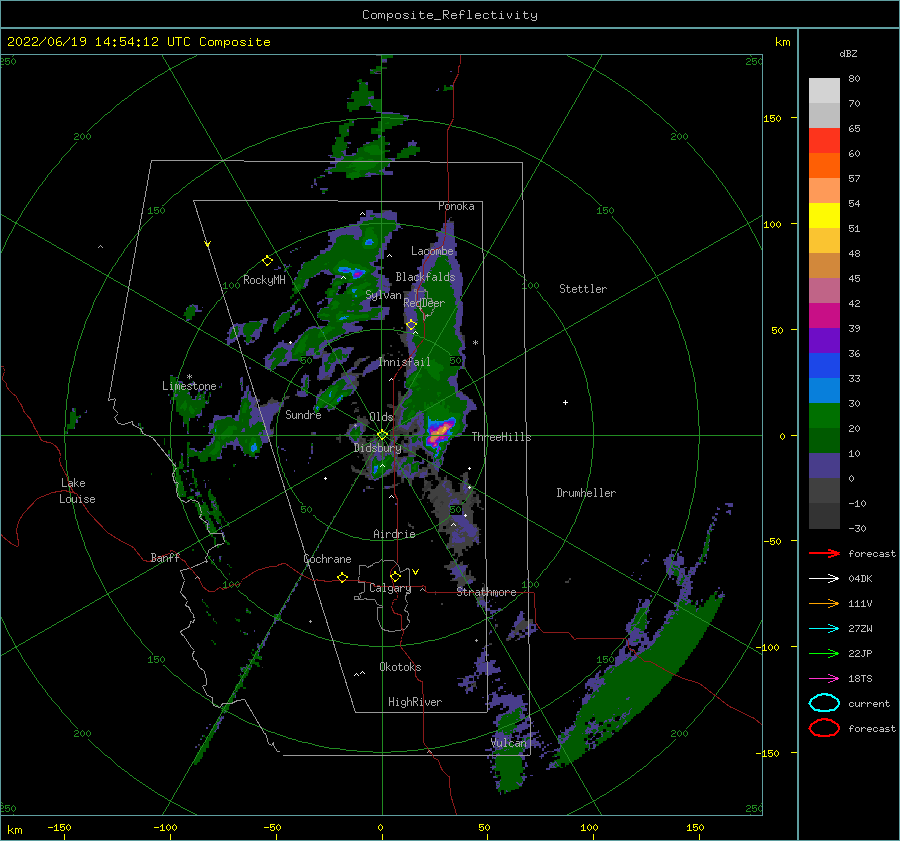Click the Stettler label
The image size is (900, 841).
[583, 289]
